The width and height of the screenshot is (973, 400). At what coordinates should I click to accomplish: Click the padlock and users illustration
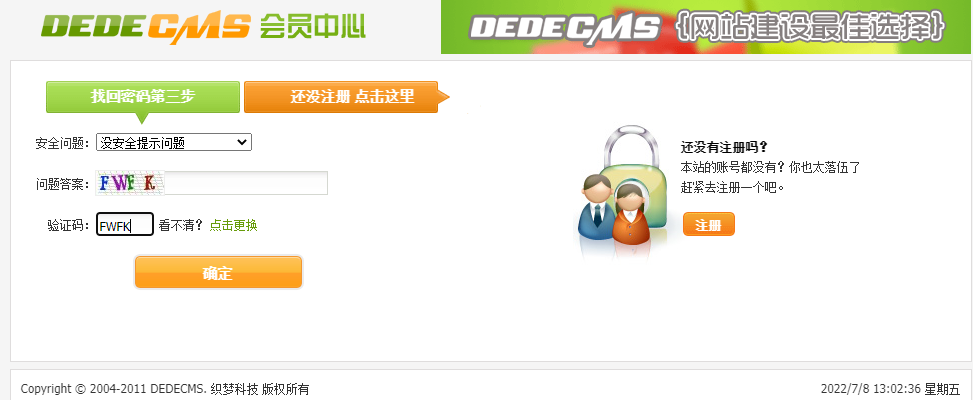coord(622,192)
